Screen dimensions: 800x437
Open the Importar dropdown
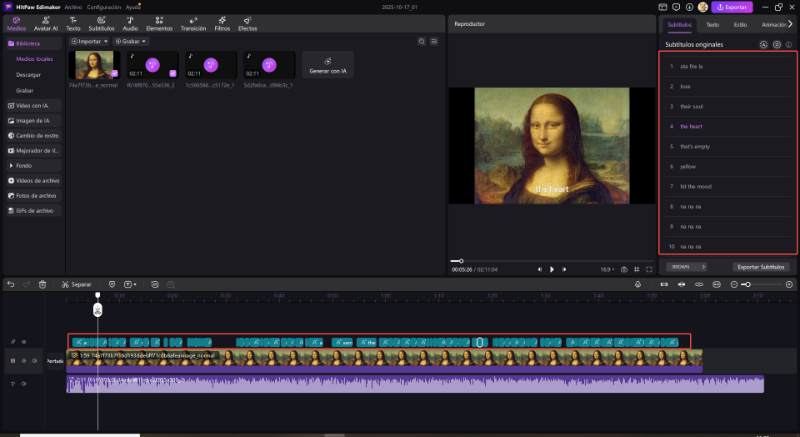tap(90, 42)
